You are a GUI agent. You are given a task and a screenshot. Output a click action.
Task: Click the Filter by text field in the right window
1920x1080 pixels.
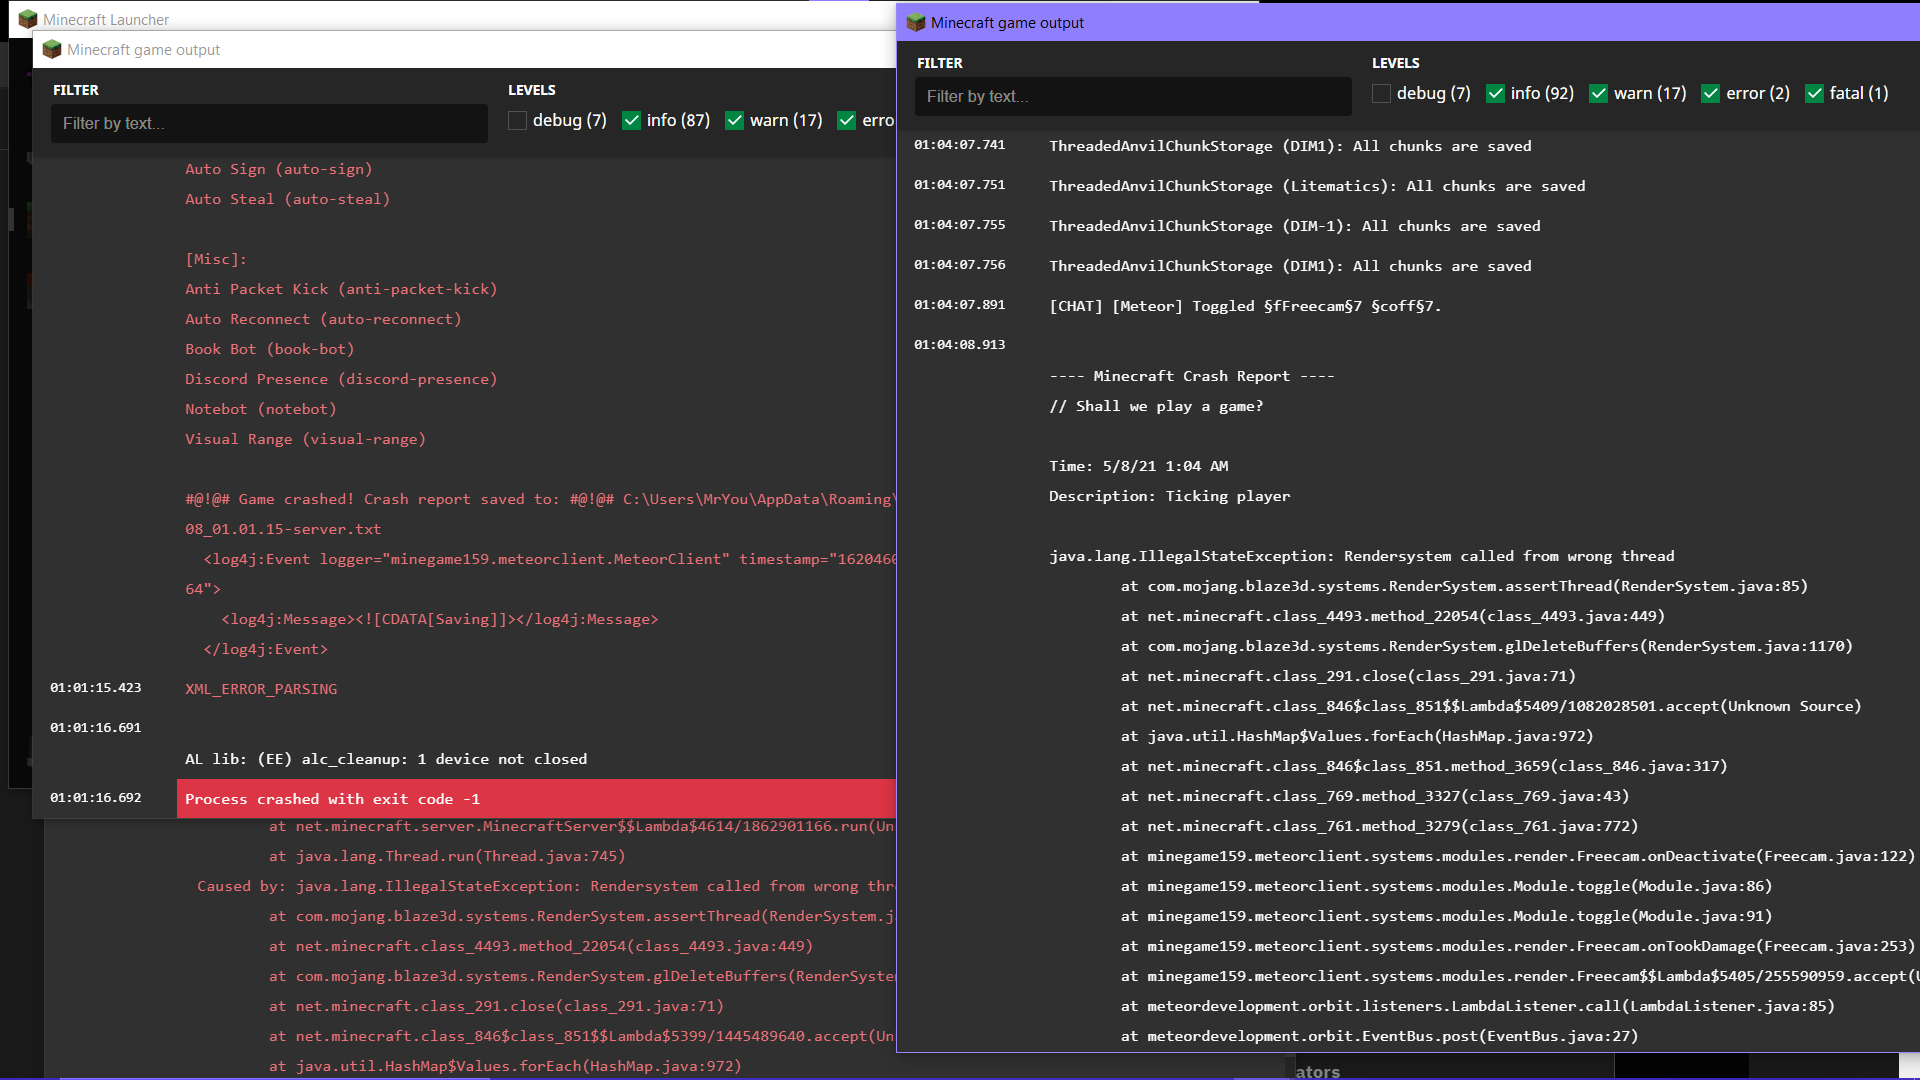(1133, 96)
